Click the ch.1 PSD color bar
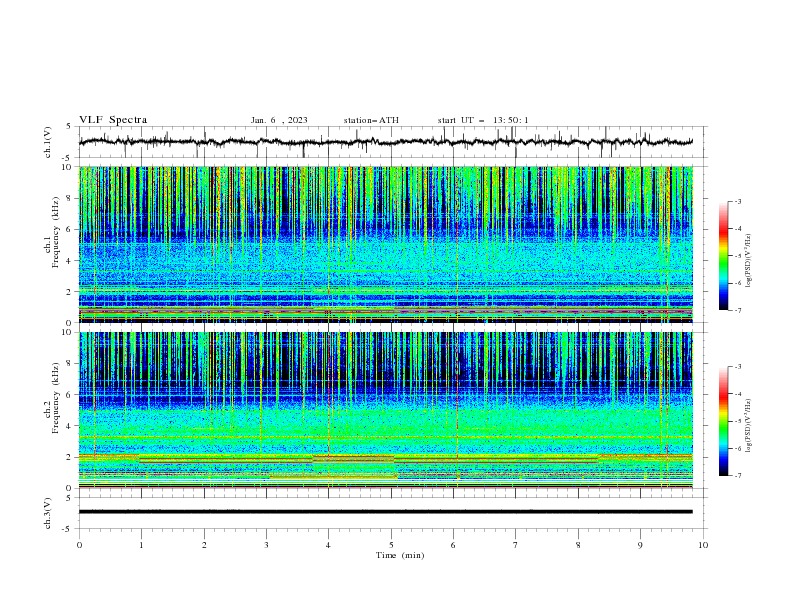 pyautogui.click(x=724, y=256)
